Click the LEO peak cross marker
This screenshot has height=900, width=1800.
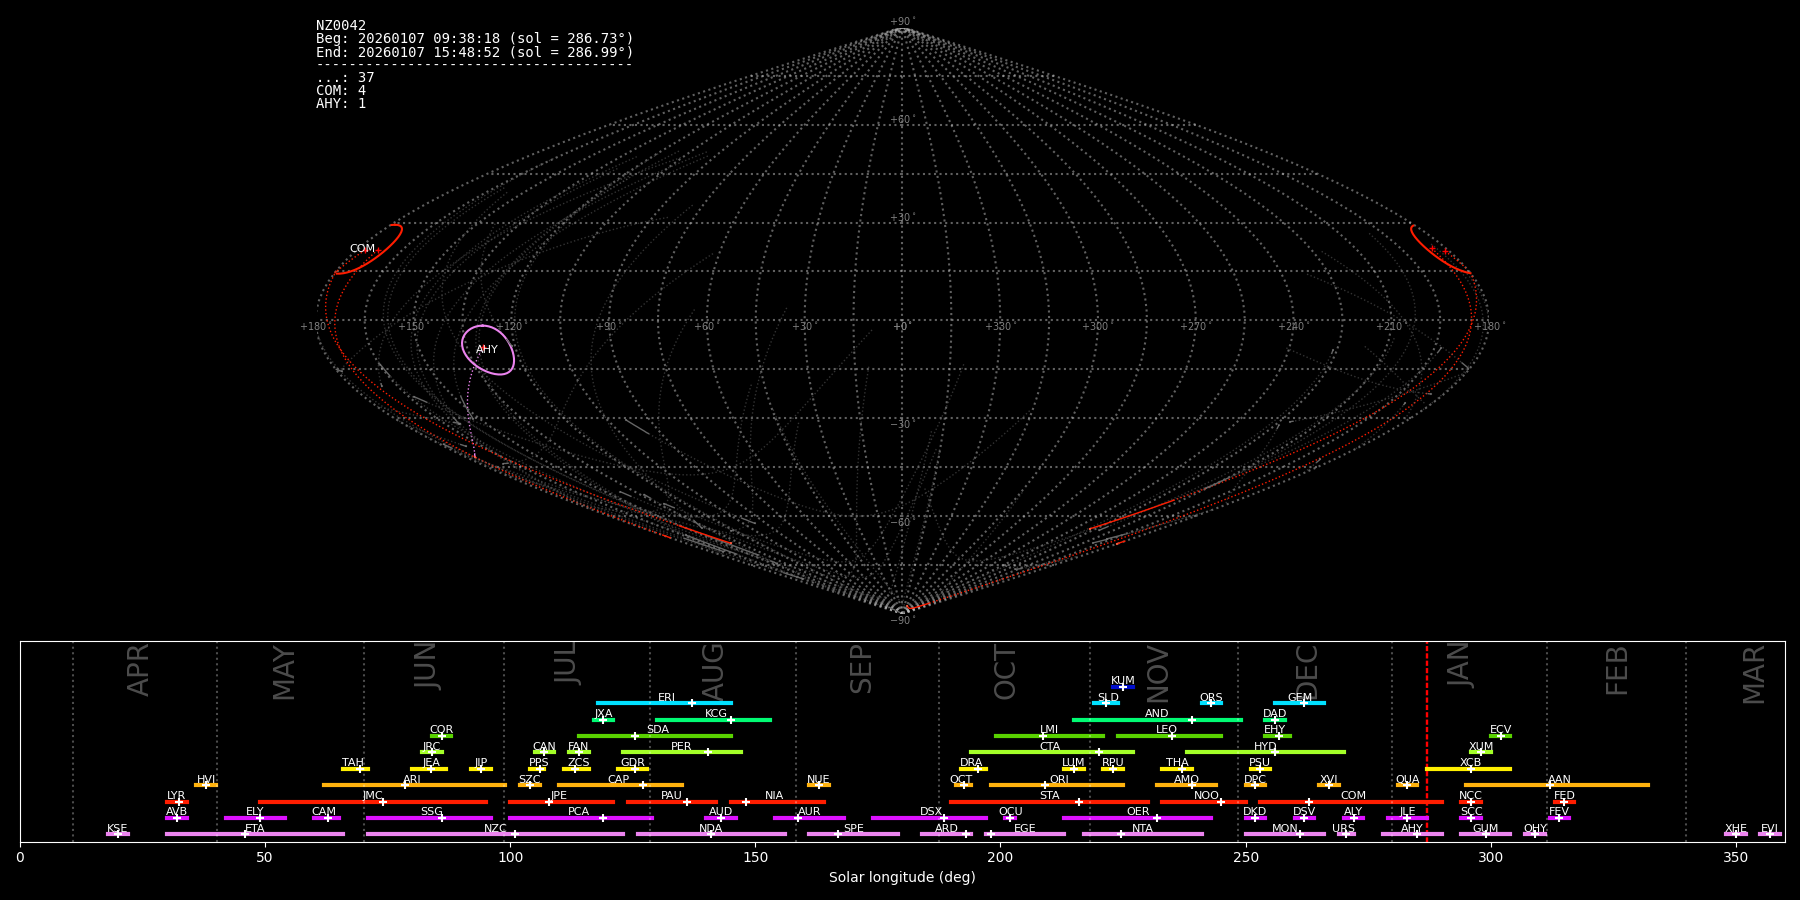click(x=1172, y=736)
